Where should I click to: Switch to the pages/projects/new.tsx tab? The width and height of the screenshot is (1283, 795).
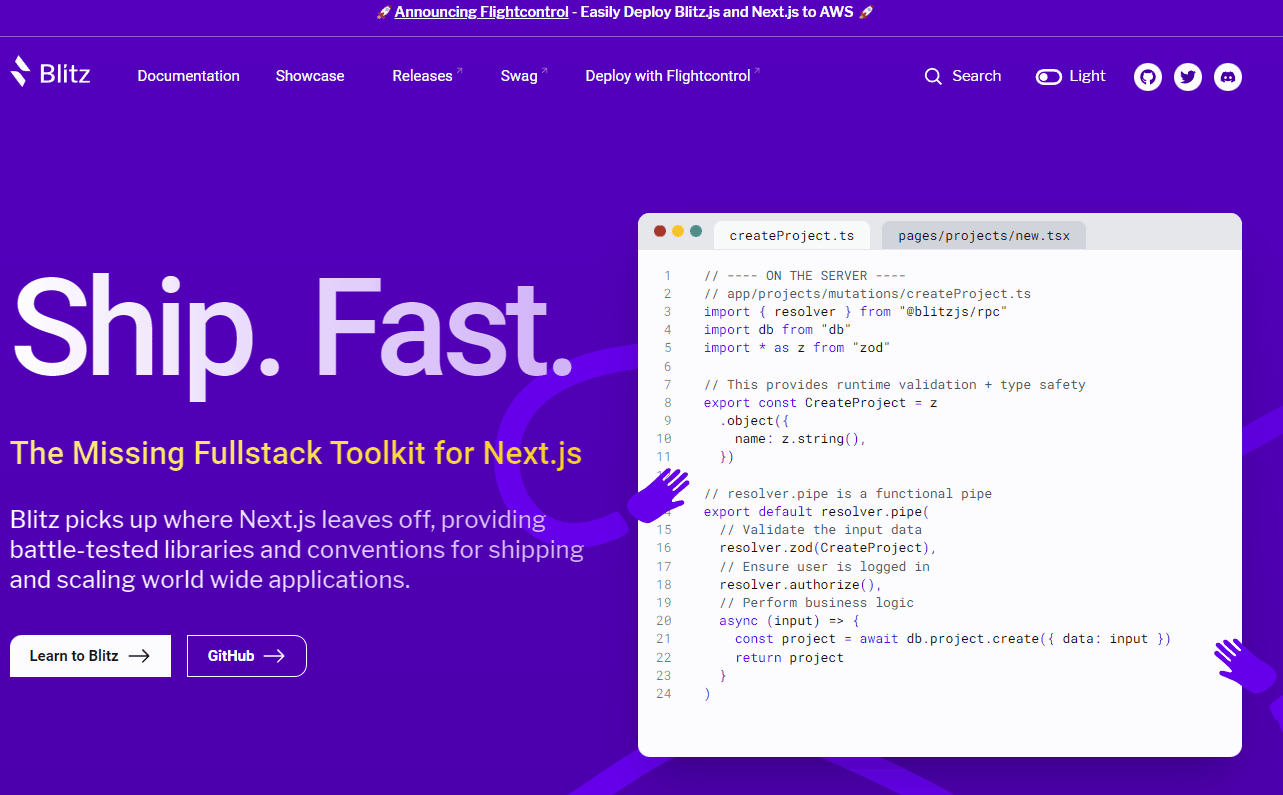tap(983, 235)
